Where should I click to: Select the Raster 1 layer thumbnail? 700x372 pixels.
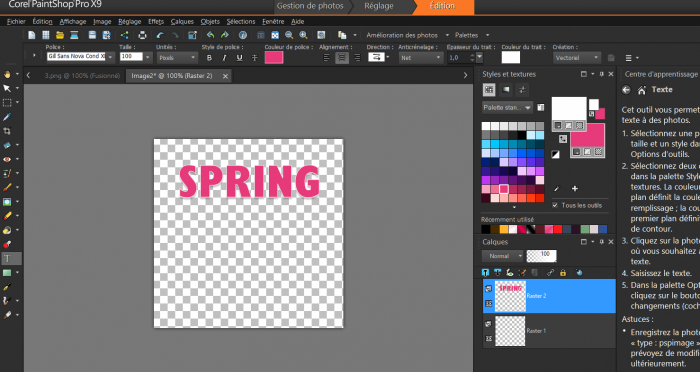coord(510,331)
